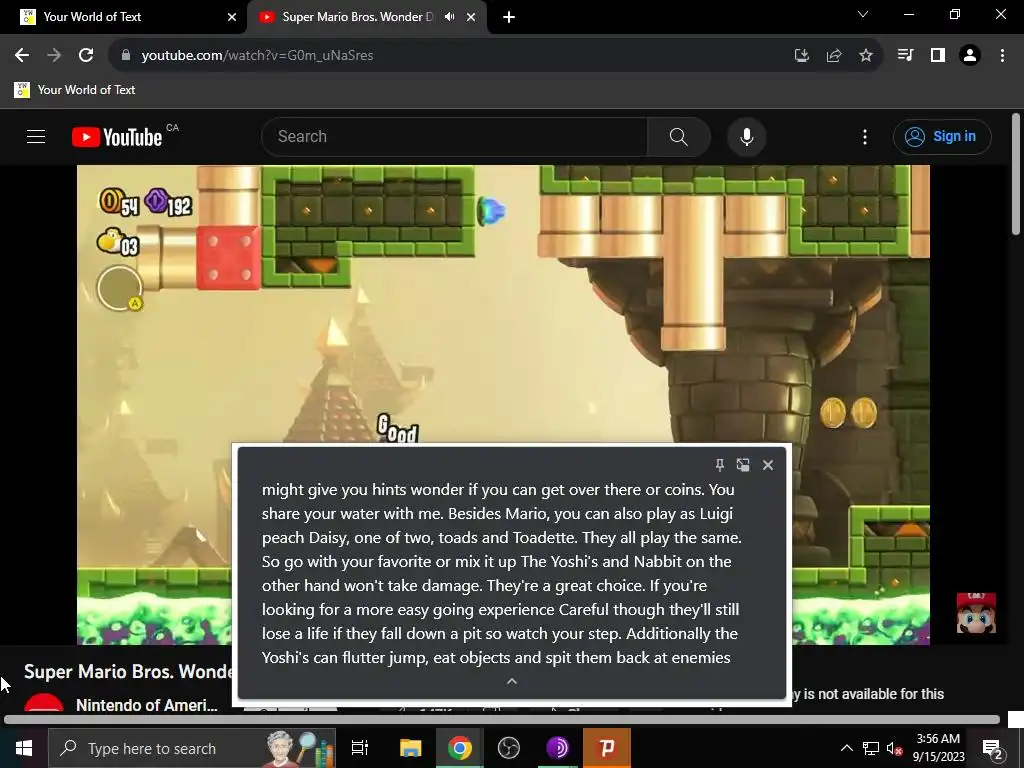Close the live caption box

768,464
